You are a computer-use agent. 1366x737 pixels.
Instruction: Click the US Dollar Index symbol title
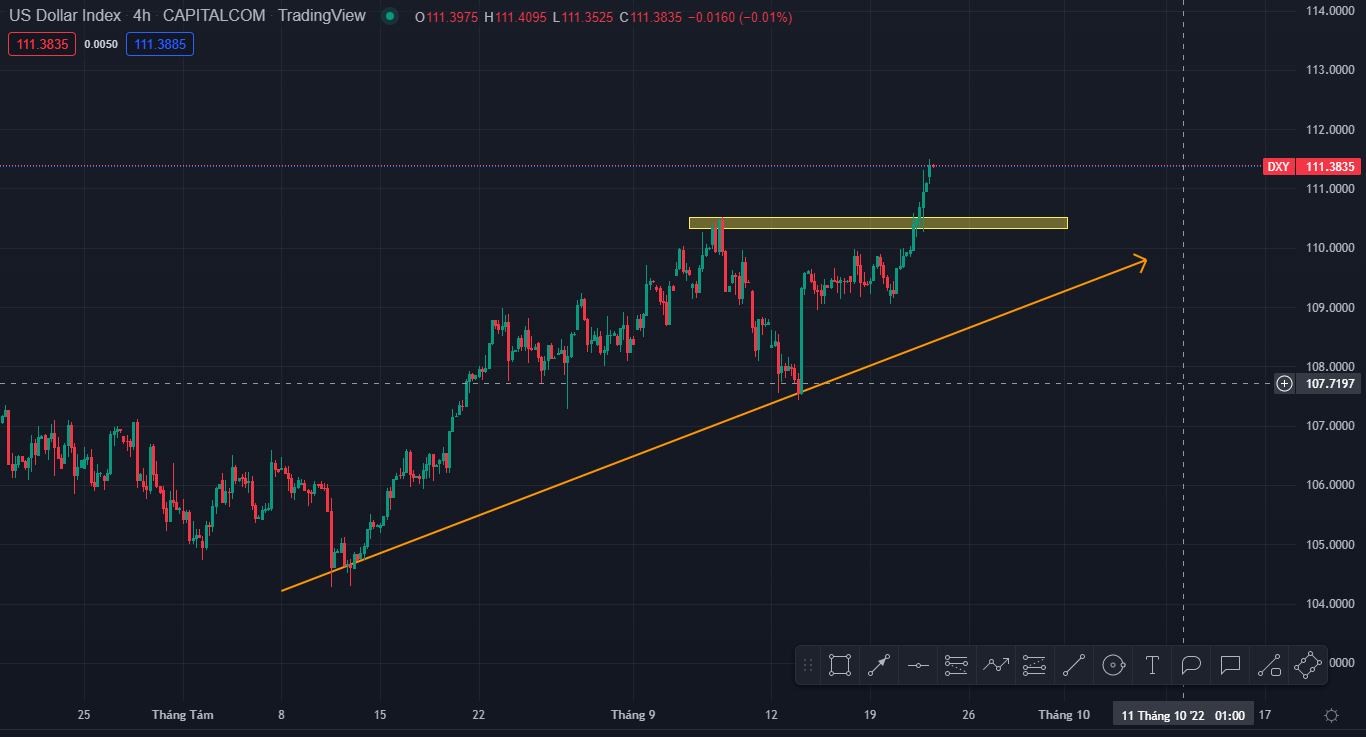click(65, 16)
